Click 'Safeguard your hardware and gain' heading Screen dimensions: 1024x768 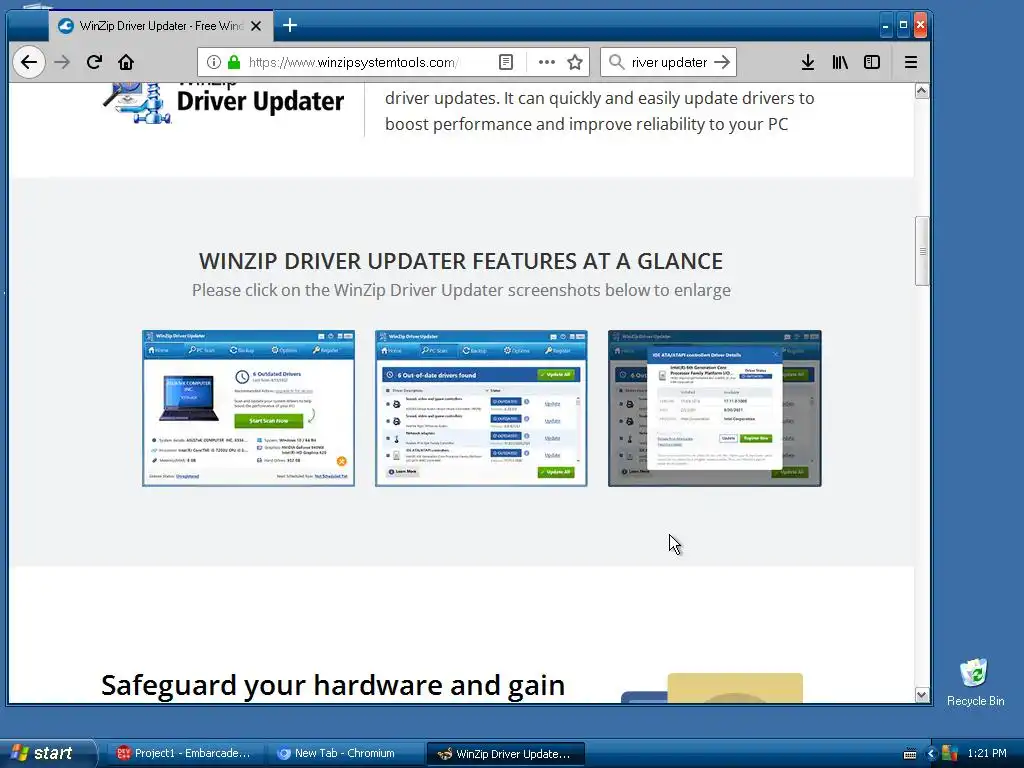click(x=333, y=686)
